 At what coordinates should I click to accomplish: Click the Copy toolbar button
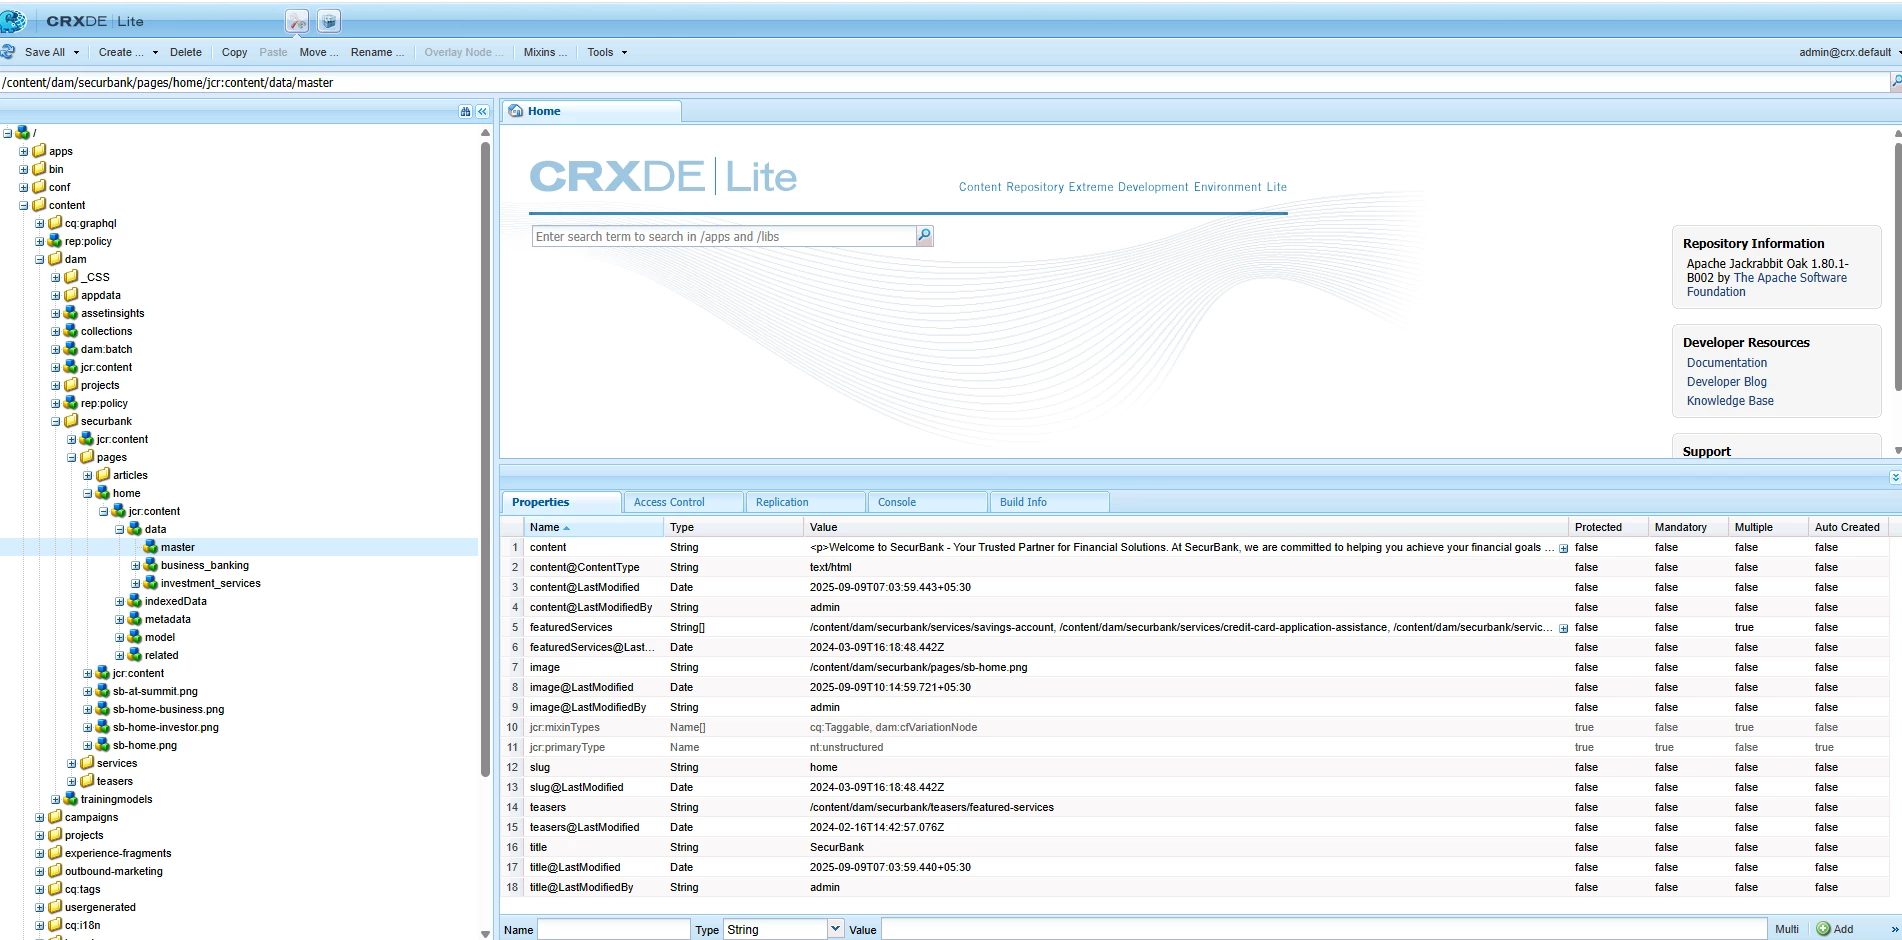[x=234, y=52]
